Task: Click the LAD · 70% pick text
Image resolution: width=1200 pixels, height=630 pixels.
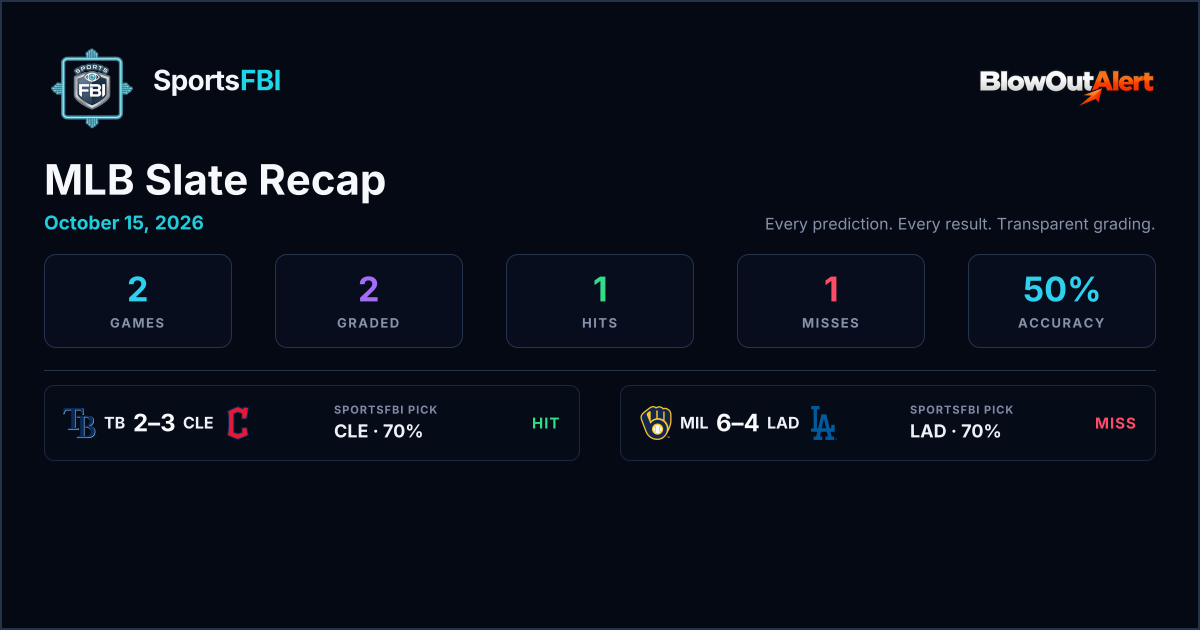Action: (955, 431)
